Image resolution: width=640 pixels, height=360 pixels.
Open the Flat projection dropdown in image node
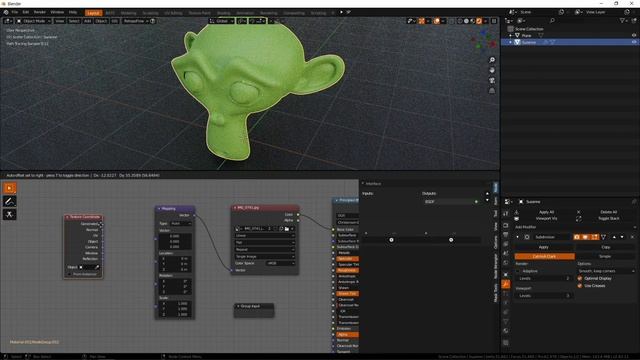(264, 242)
